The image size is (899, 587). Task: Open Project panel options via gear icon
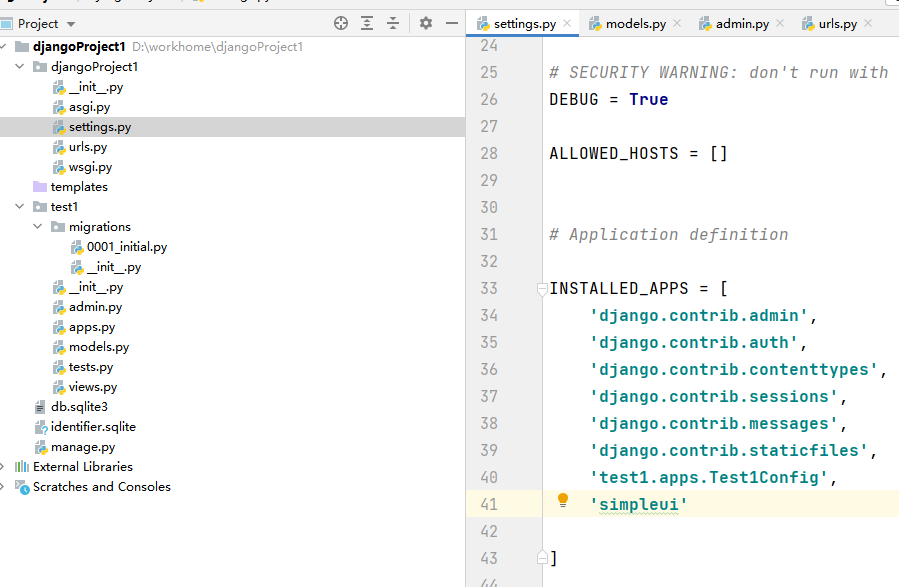tap(425, 22)
